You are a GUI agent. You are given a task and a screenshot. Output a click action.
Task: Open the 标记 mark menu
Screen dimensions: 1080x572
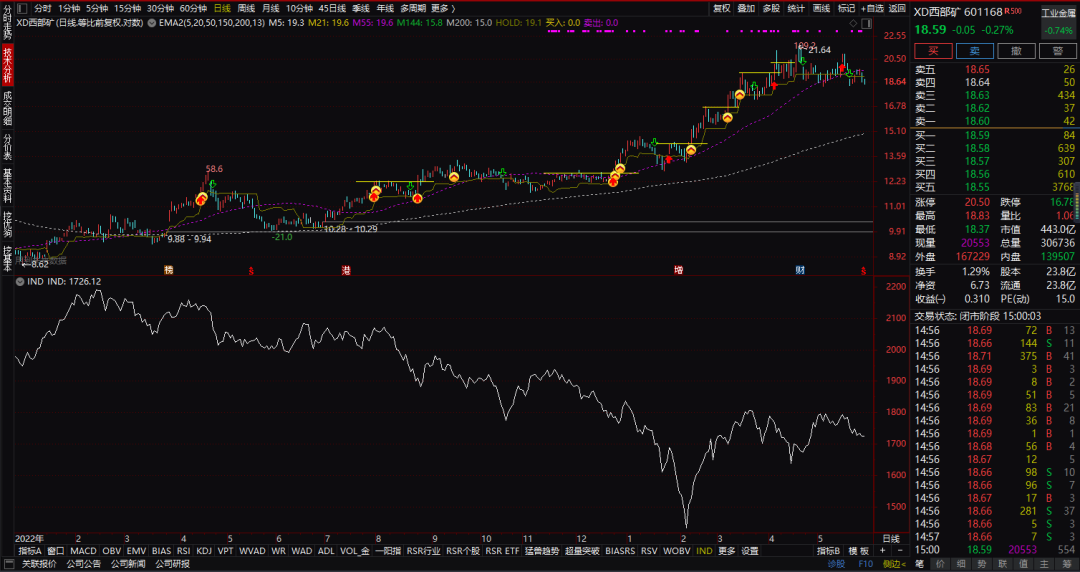[x=846, y=8]
